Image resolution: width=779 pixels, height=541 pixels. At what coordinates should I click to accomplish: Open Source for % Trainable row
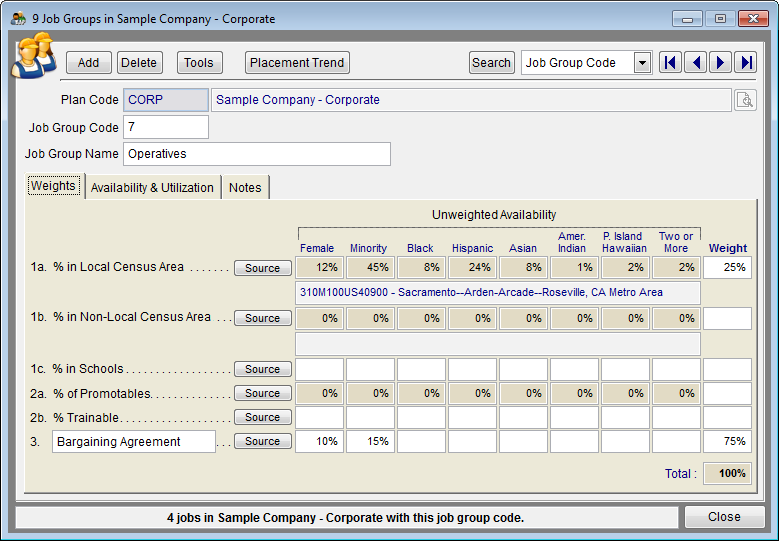(262, 417)
